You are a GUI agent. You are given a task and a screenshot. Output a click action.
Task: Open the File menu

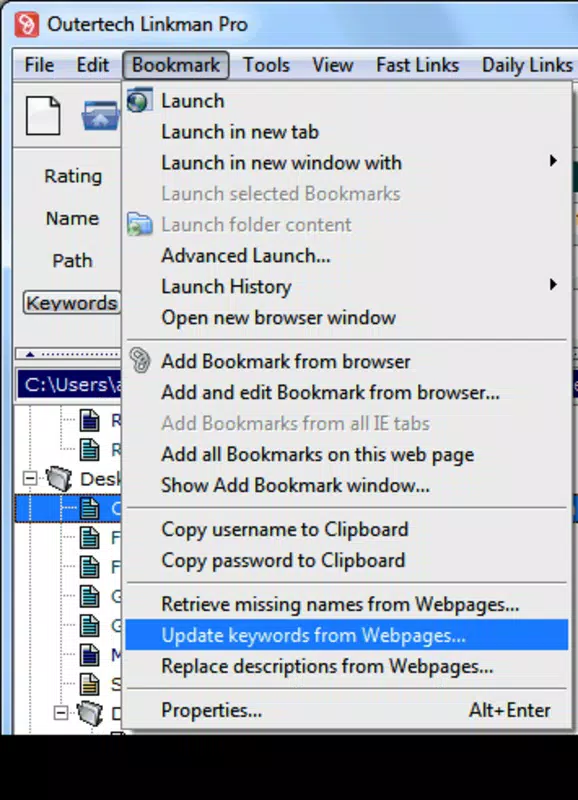(39, 65)
